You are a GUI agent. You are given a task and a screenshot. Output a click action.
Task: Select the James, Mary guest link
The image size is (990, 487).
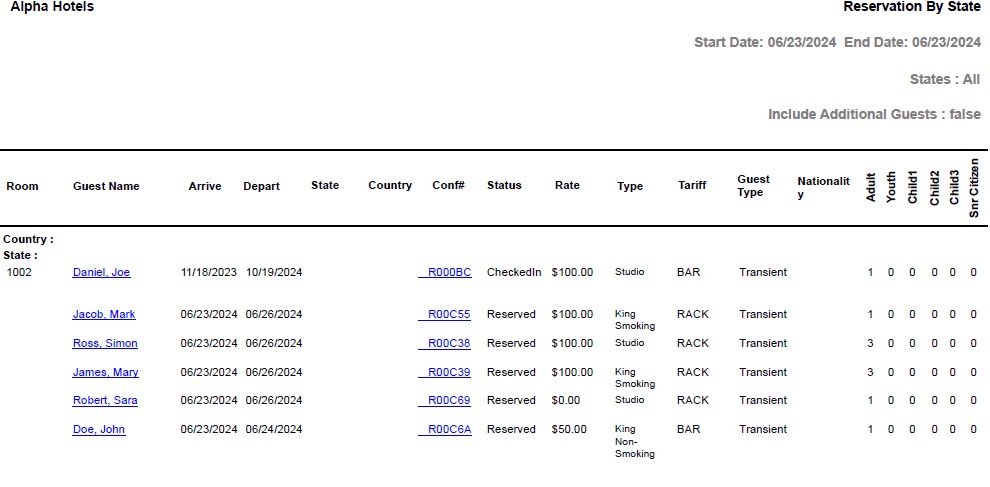(105, 372)
